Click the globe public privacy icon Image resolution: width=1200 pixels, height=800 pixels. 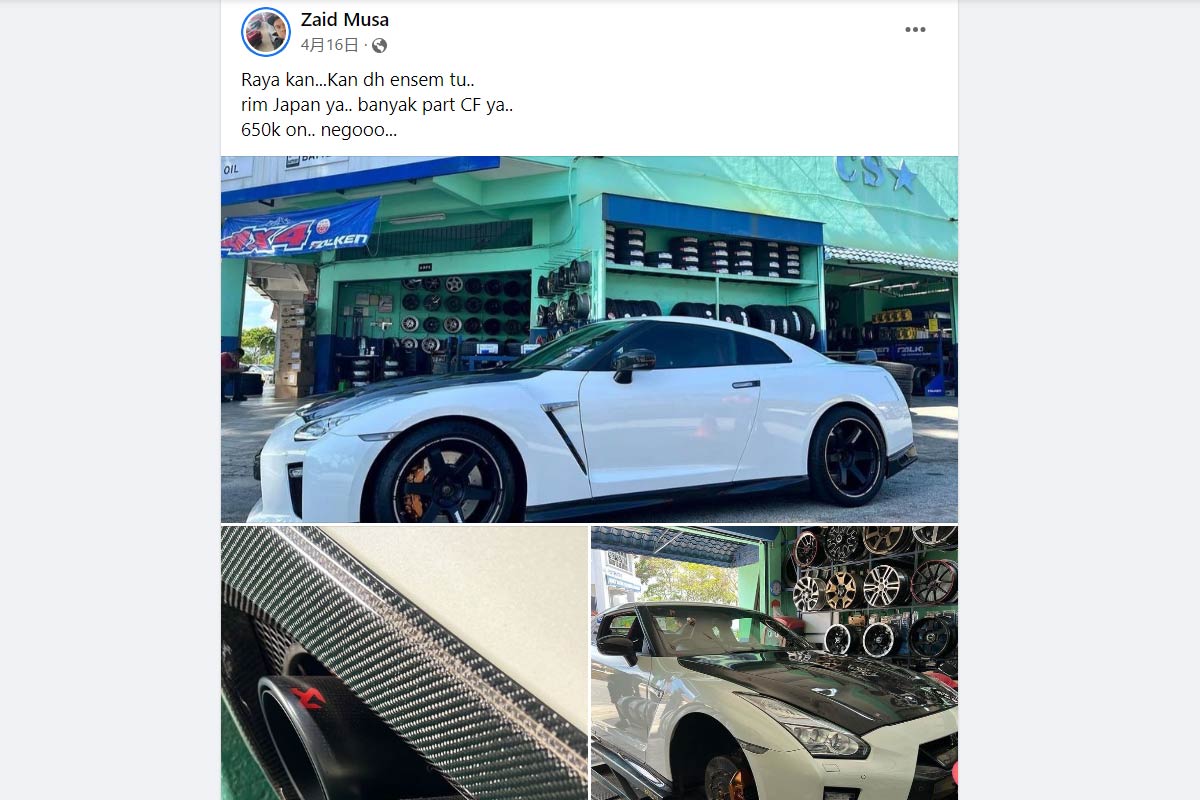[x=379, y=45]
